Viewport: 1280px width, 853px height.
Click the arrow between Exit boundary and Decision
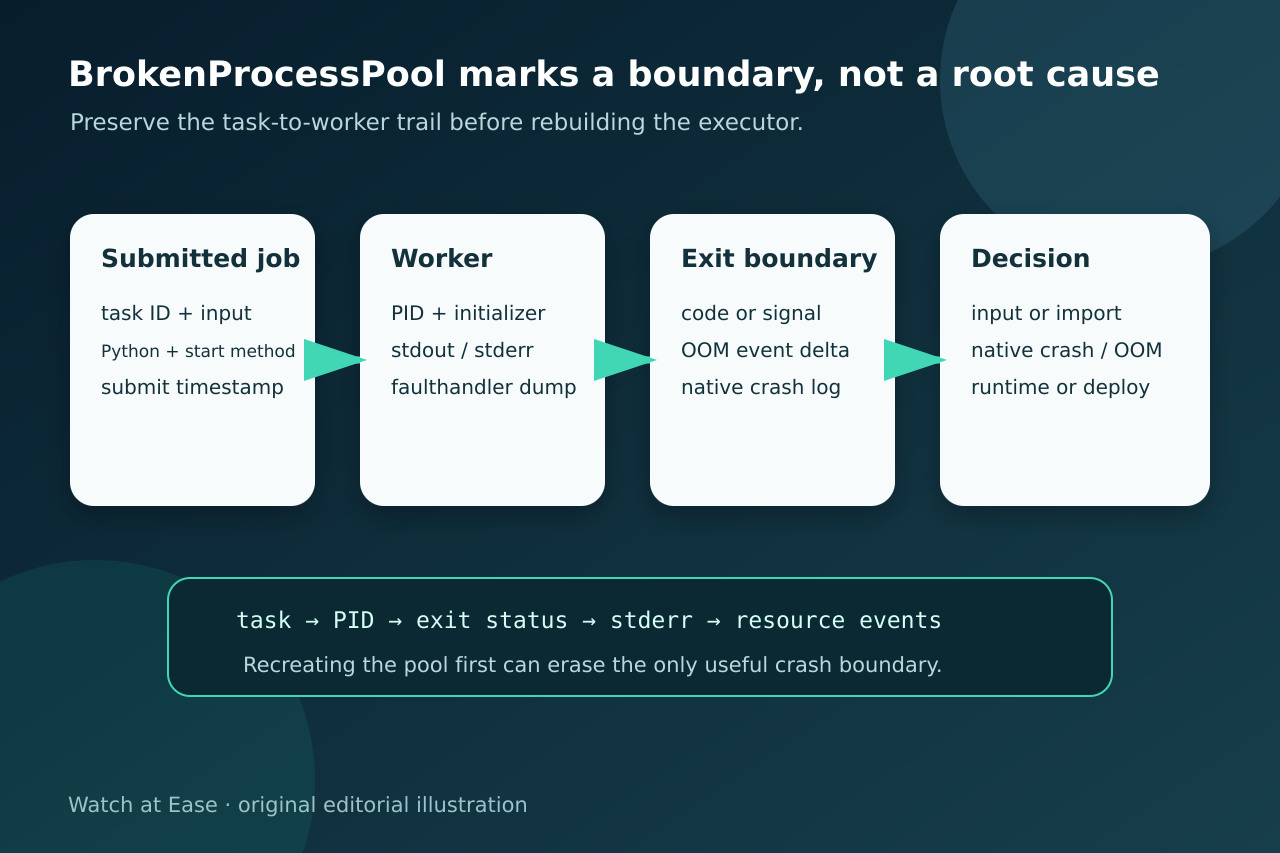tap(915, 360)
